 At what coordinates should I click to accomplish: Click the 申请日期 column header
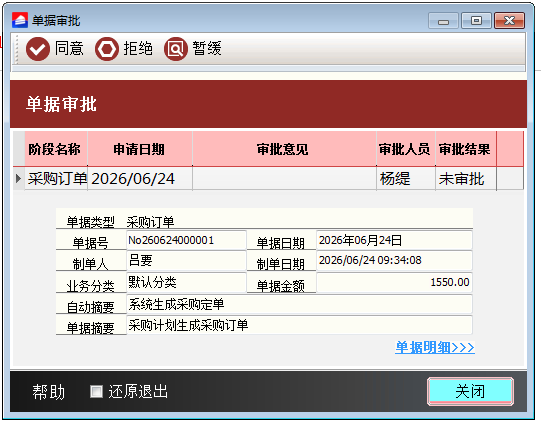click(x=140, y=149)
